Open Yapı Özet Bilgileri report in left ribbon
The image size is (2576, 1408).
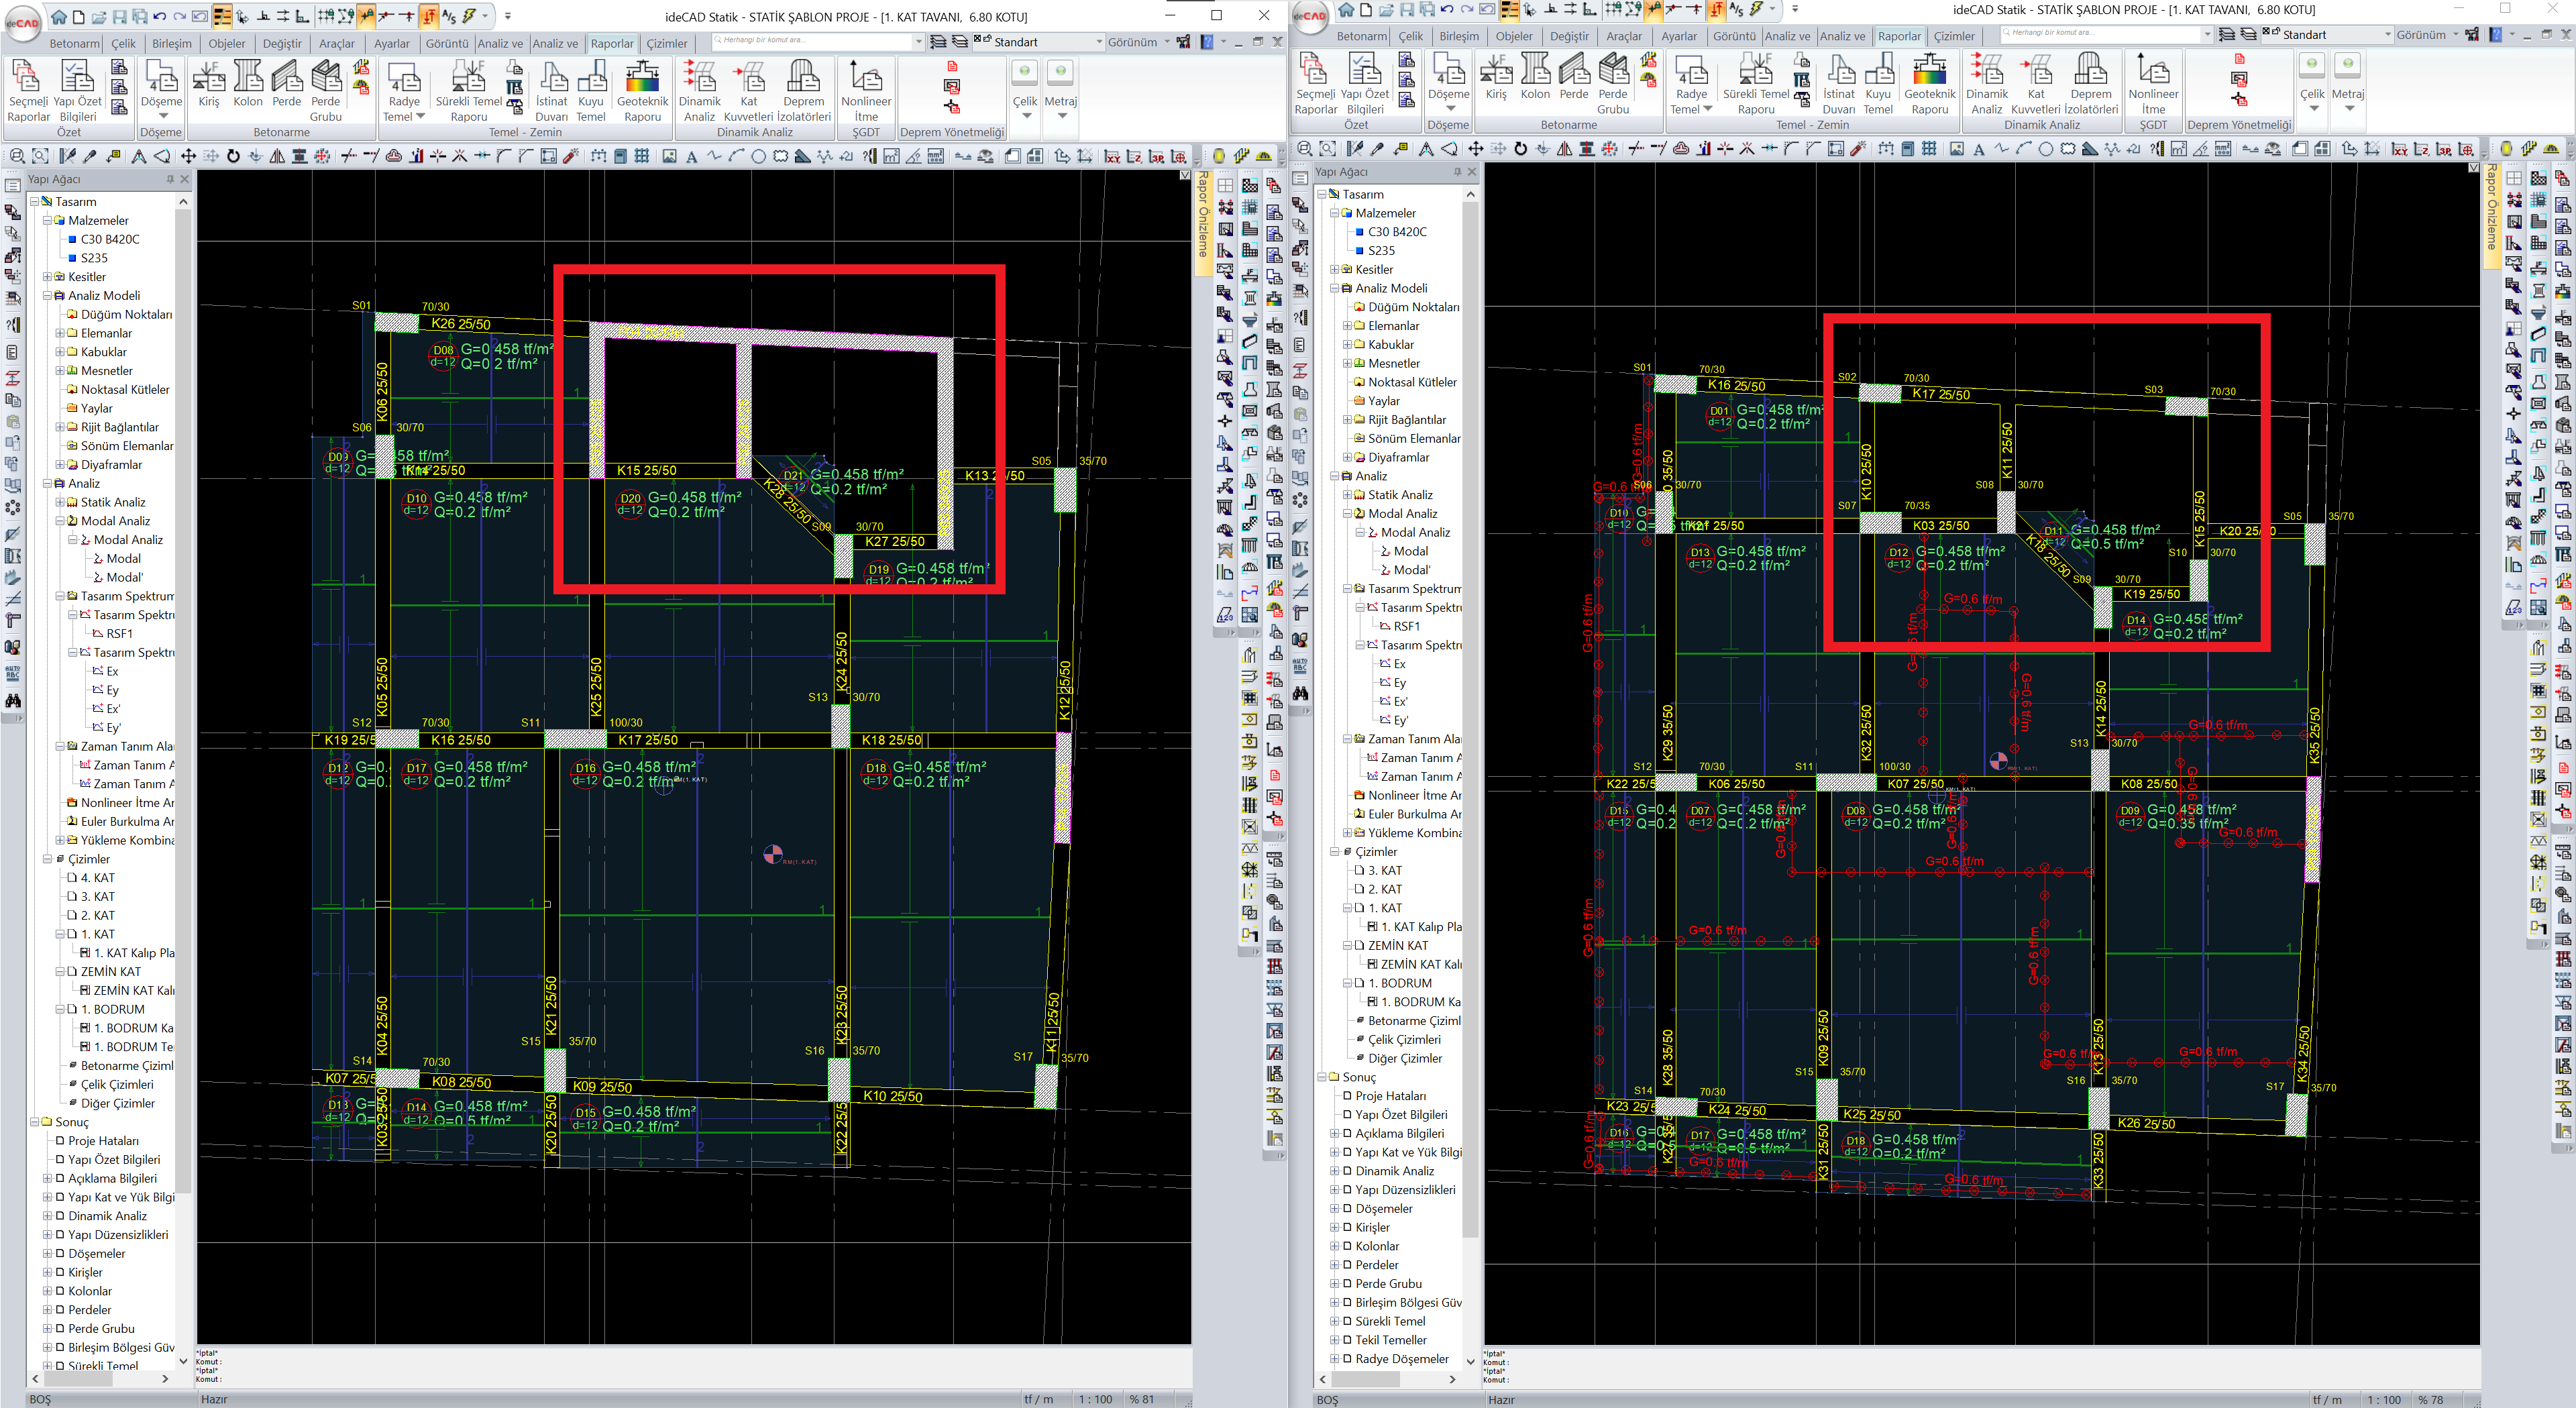pos(77,91)
